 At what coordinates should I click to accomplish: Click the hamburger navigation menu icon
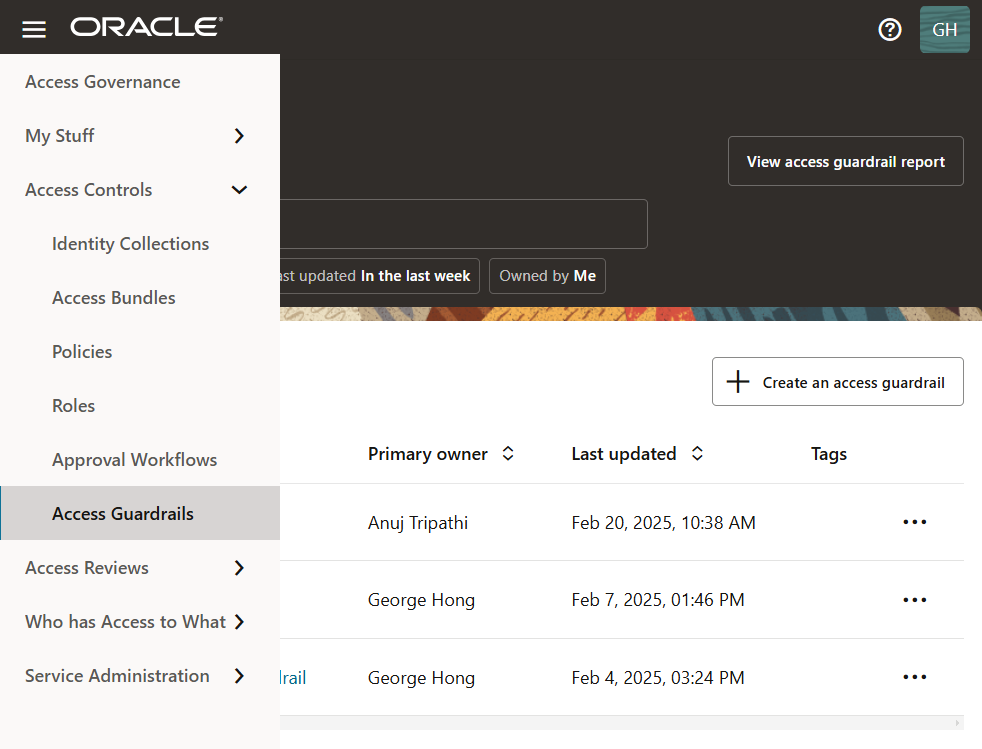pyautogui.click(x=34, y=29)
